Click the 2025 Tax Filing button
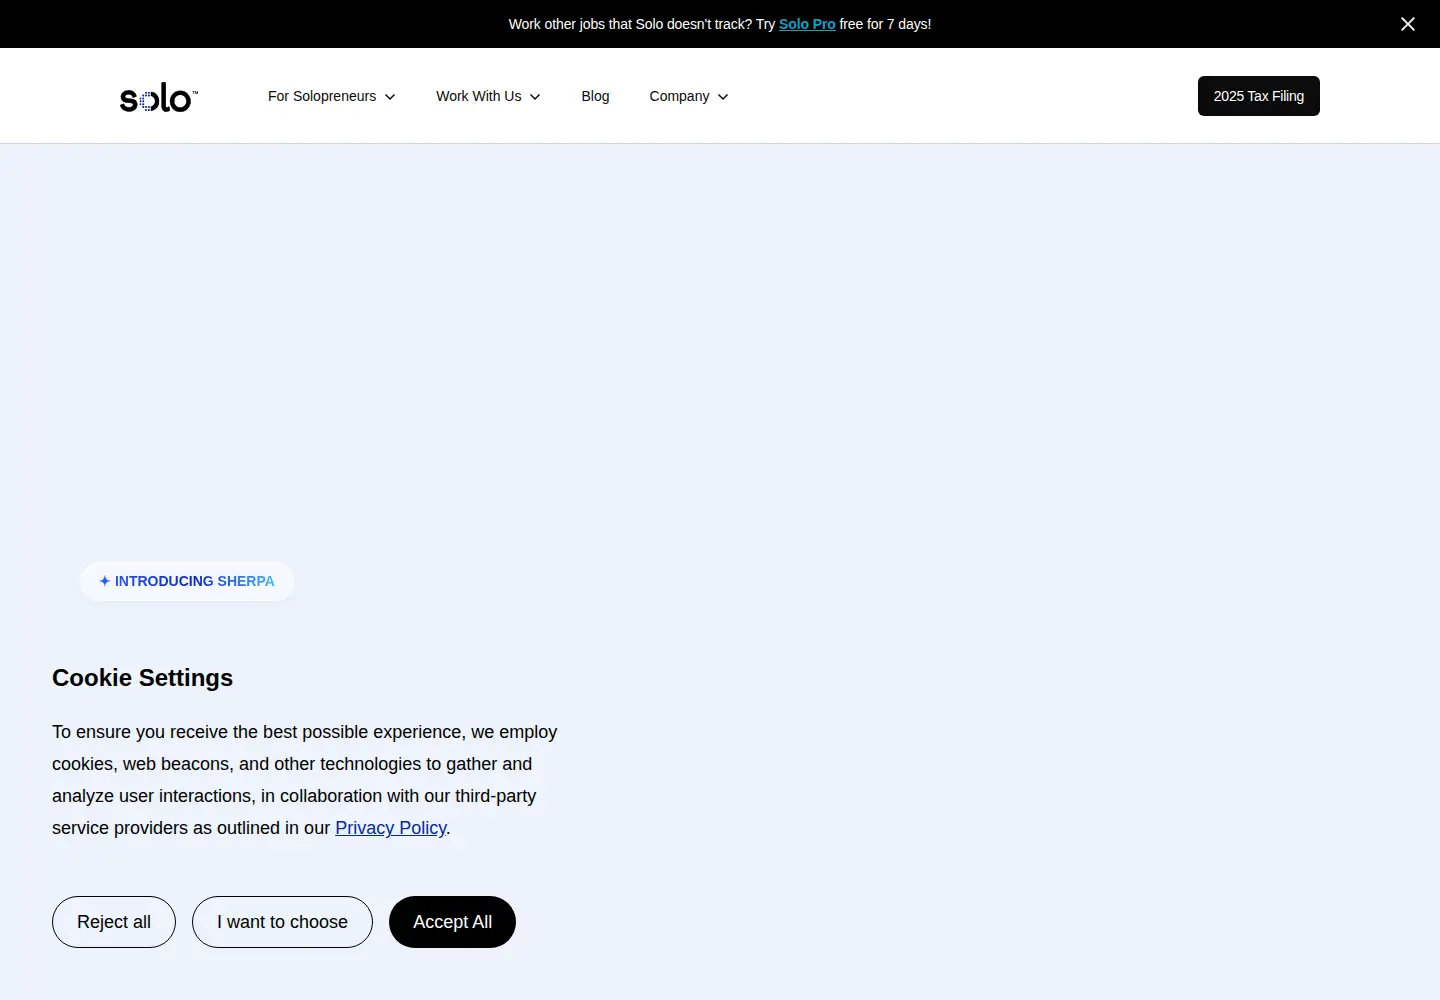 [x=1259, y=96]
